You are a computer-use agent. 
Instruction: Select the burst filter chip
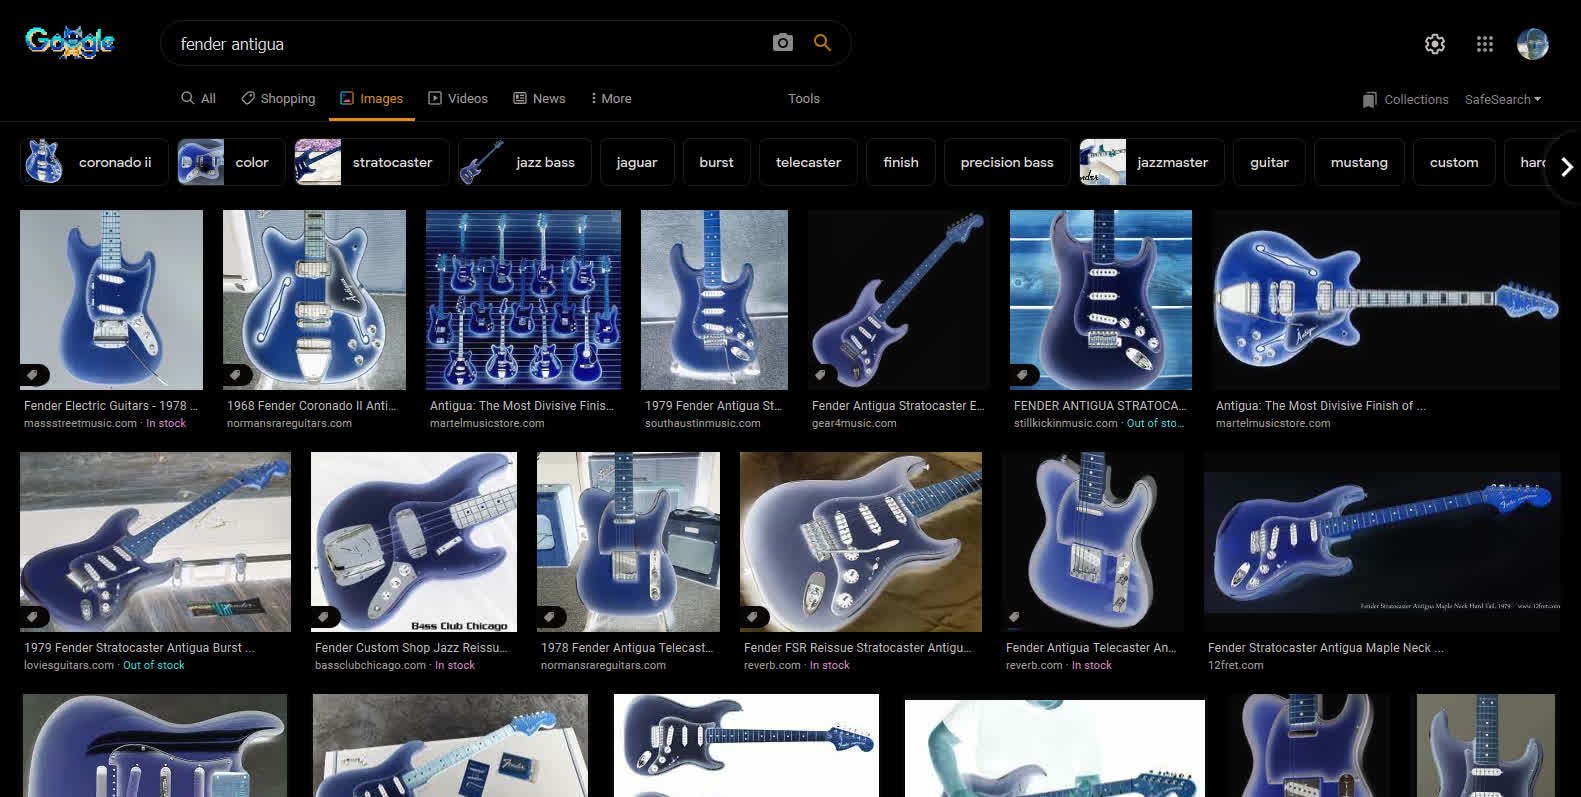(x=716, y=162)
